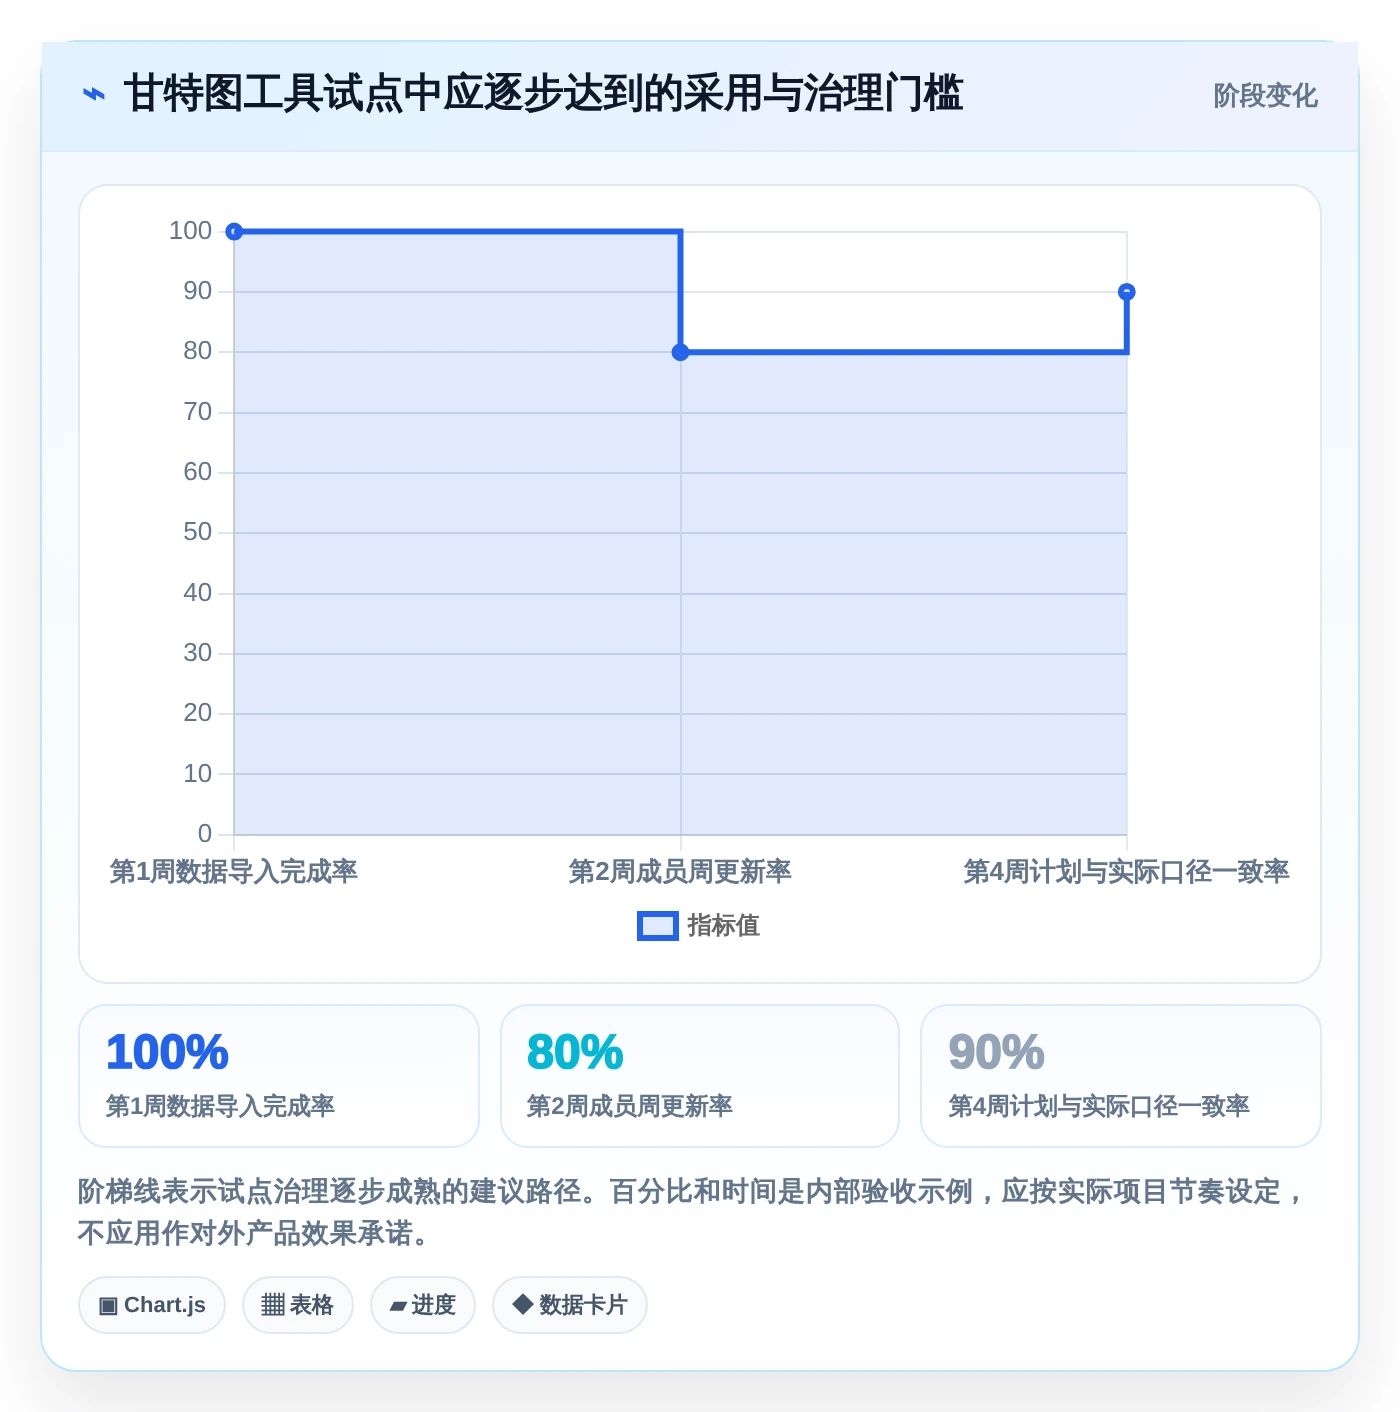Viewport: 1400px width, 1412px height.
Task: Click the title 甘特图工具试点中应逐步达到的采用与治理门槛
Action: pos(543,94)
